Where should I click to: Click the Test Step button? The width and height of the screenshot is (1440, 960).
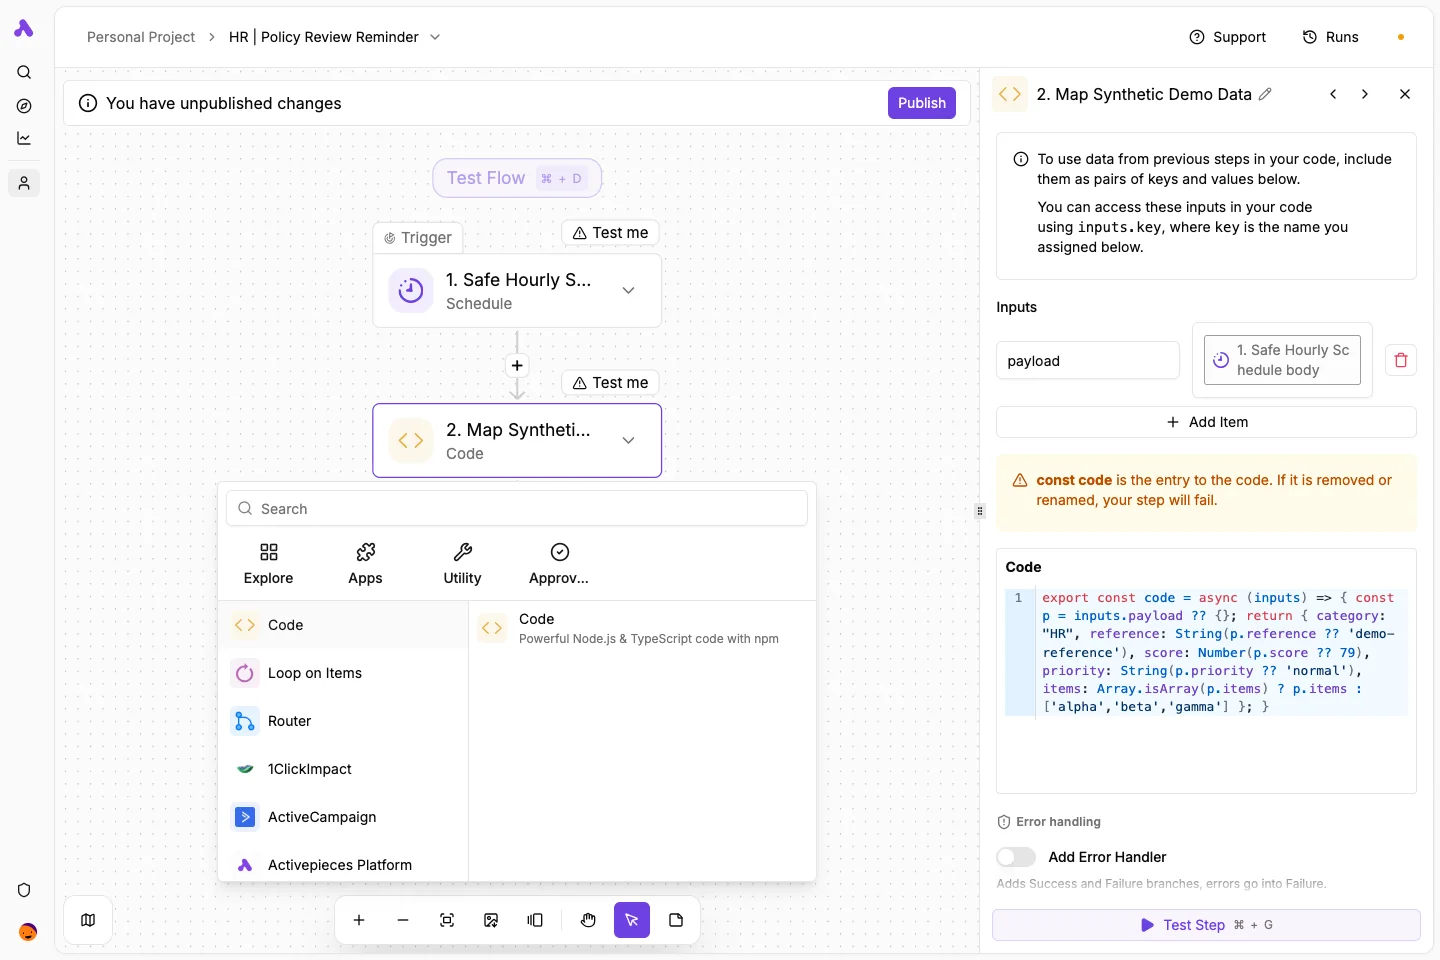click(x=1206, y=925)
